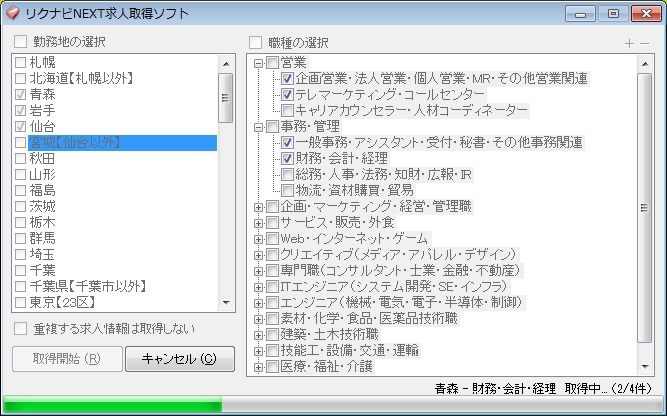This screenshot has height=416, width=667.
Task: Select the 群馬 list row text
Action: click(x=42, y=238)
